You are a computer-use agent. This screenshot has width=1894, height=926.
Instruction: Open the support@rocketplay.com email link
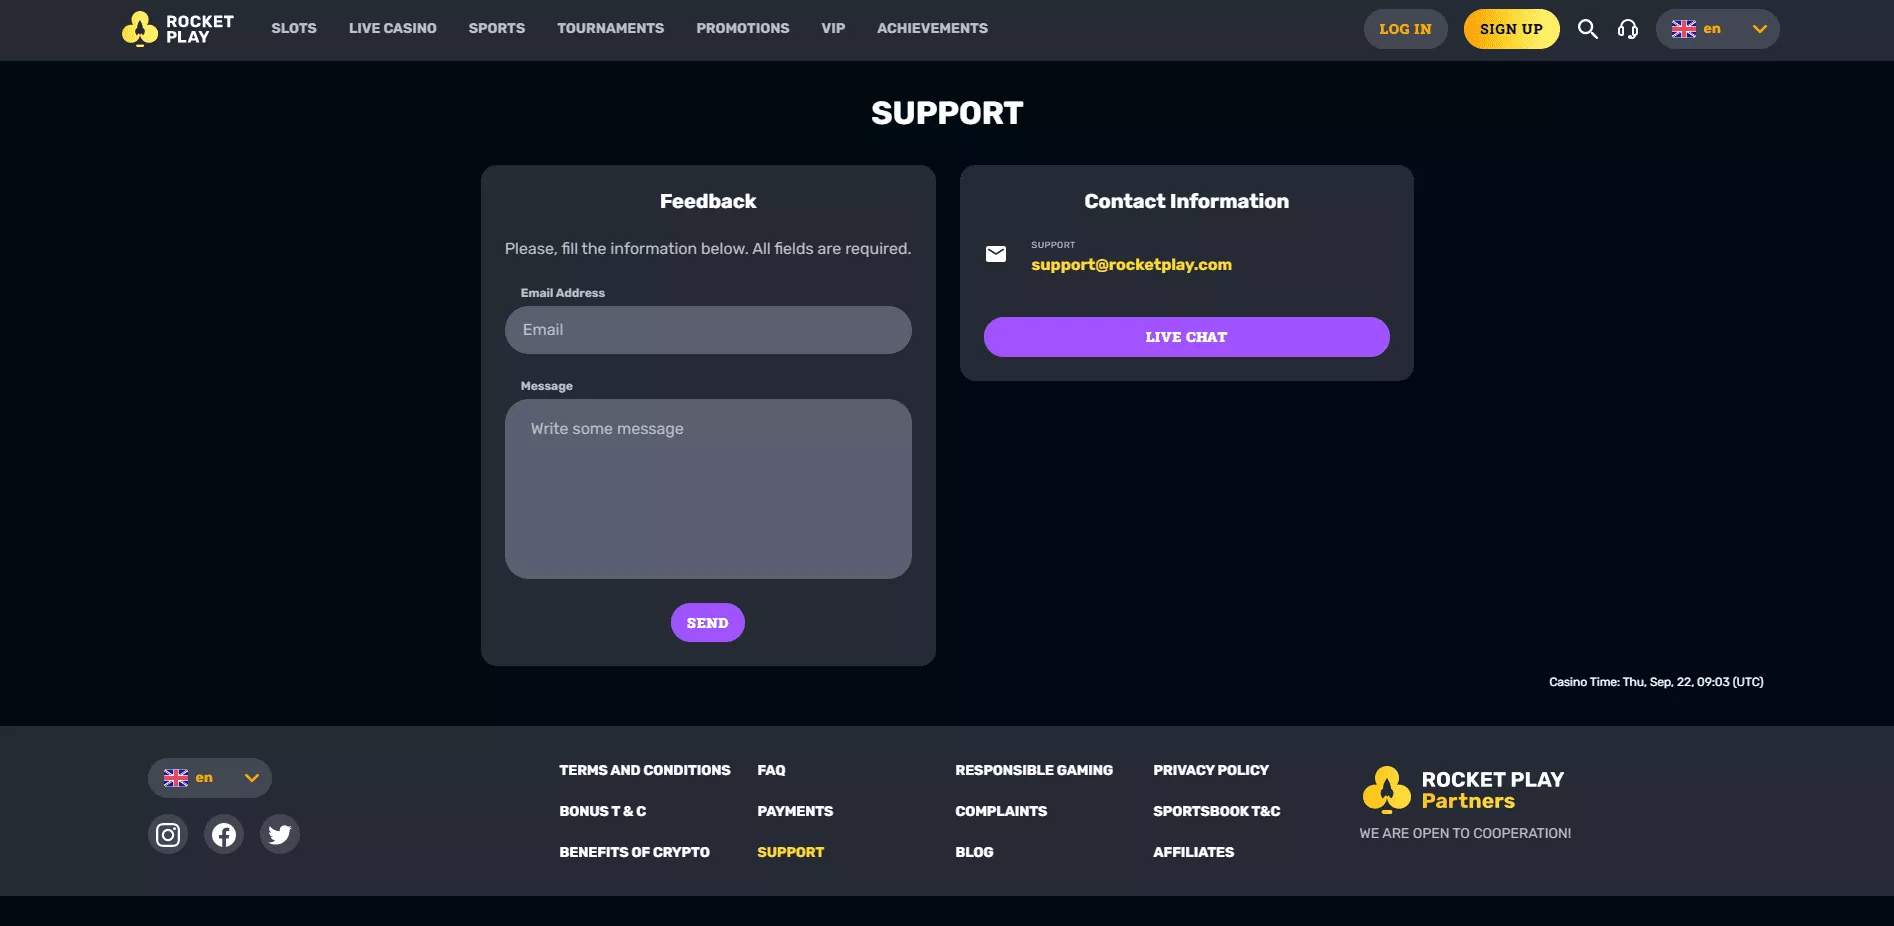pos(1131,265)
